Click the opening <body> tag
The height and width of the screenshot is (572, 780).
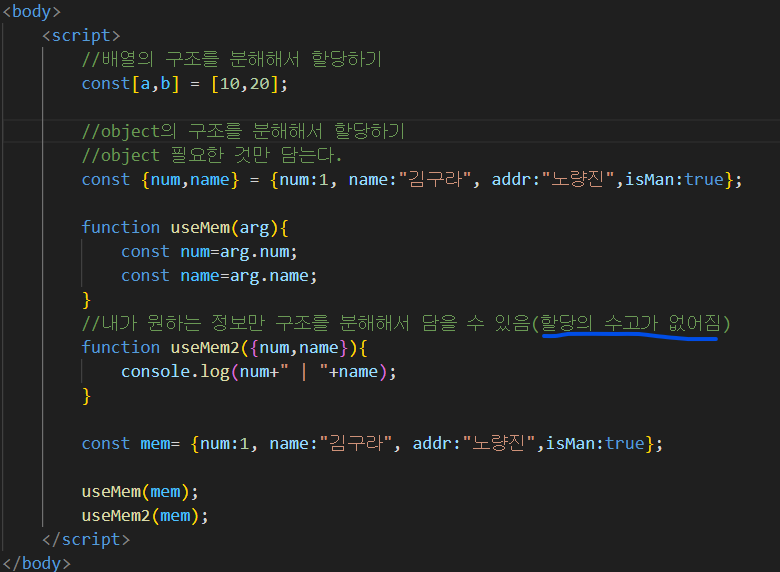tap(31, 11)
